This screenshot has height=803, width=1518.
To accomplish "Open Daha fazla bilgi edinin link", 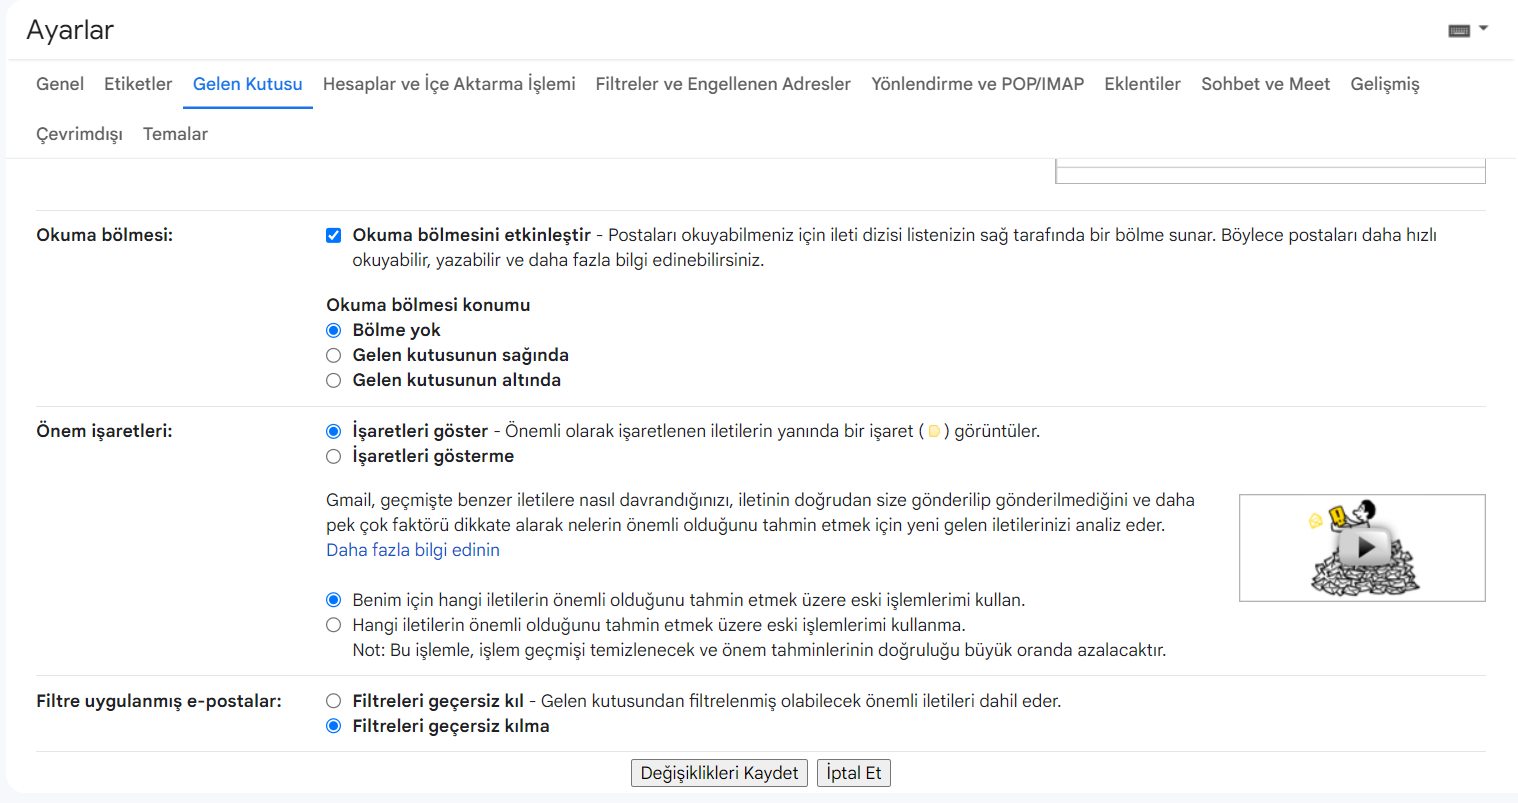I will tap(413, 550).
